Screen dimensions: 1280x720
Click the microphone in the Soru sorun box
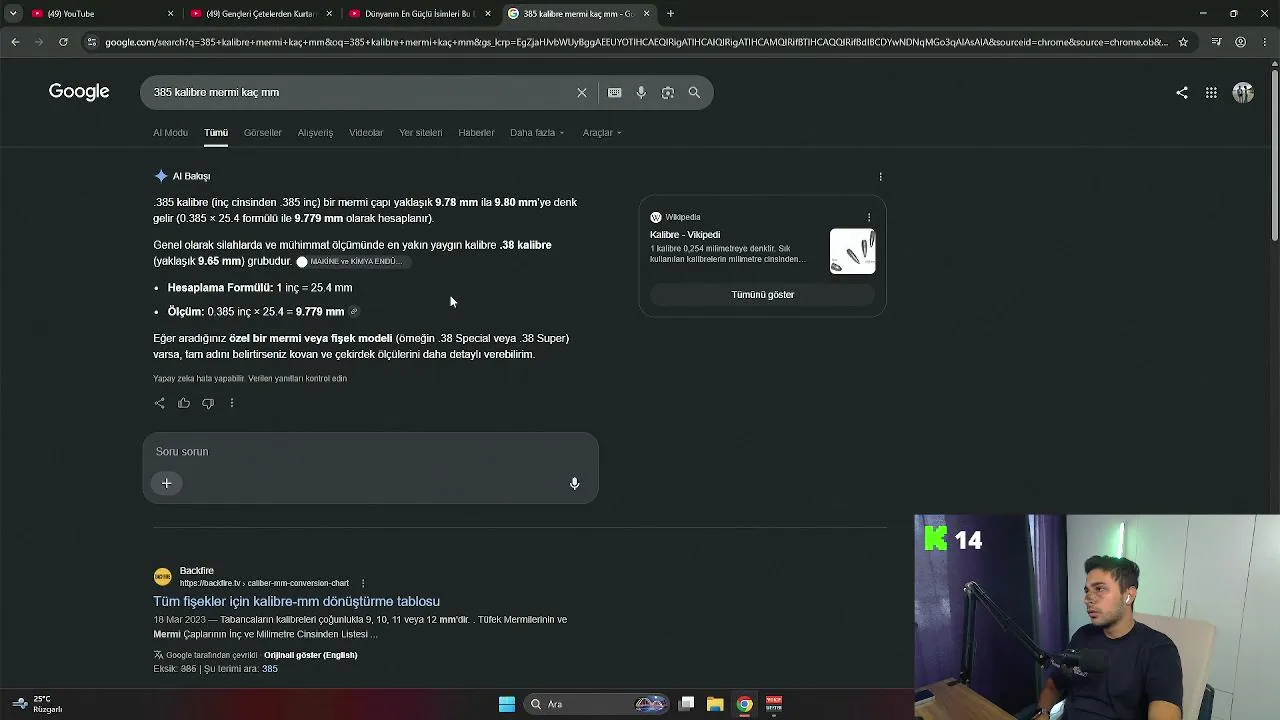tap(574, 484)
